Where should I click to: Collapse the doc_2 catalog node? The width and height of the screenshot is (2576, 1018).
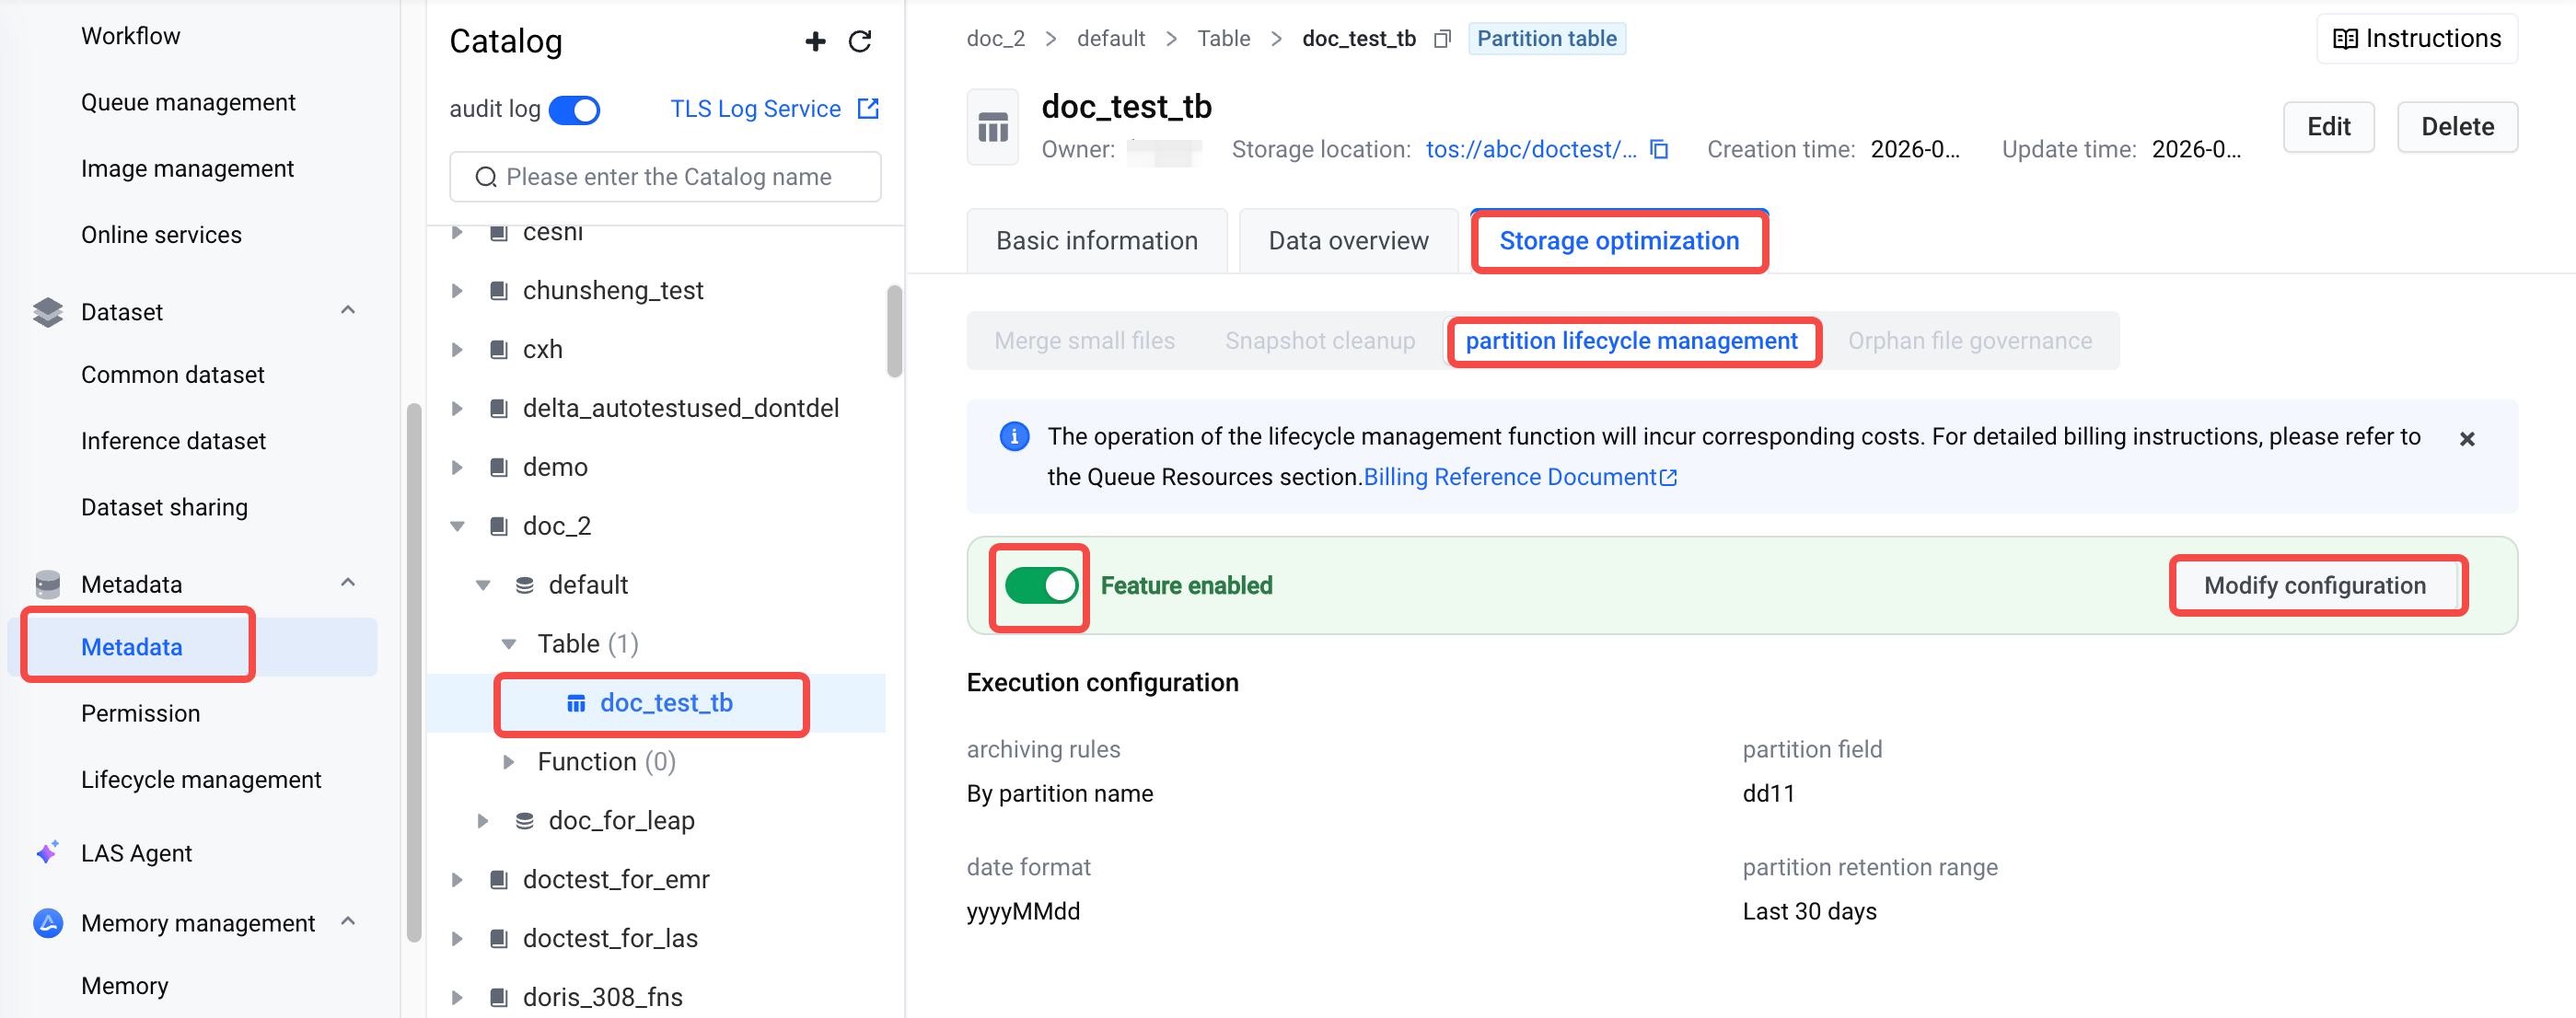[x=458, y=526]
